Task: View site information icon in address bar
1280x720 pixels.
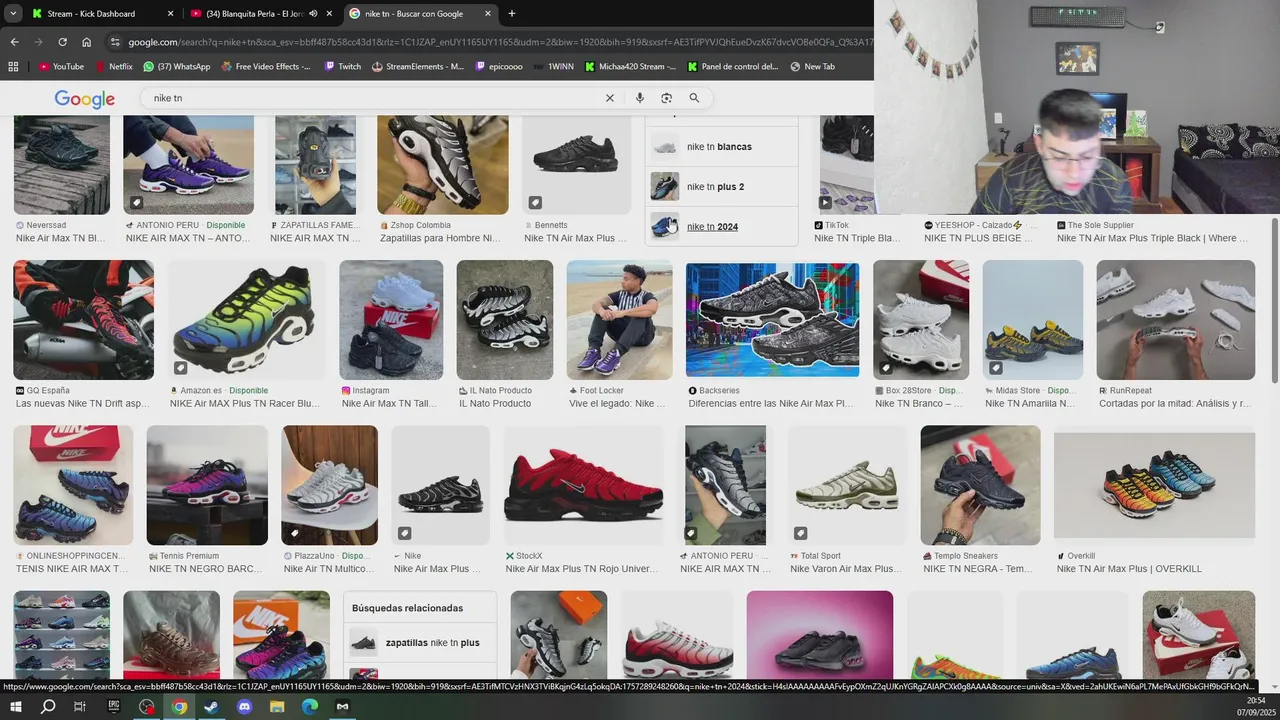Action: [x=116, y=42]
